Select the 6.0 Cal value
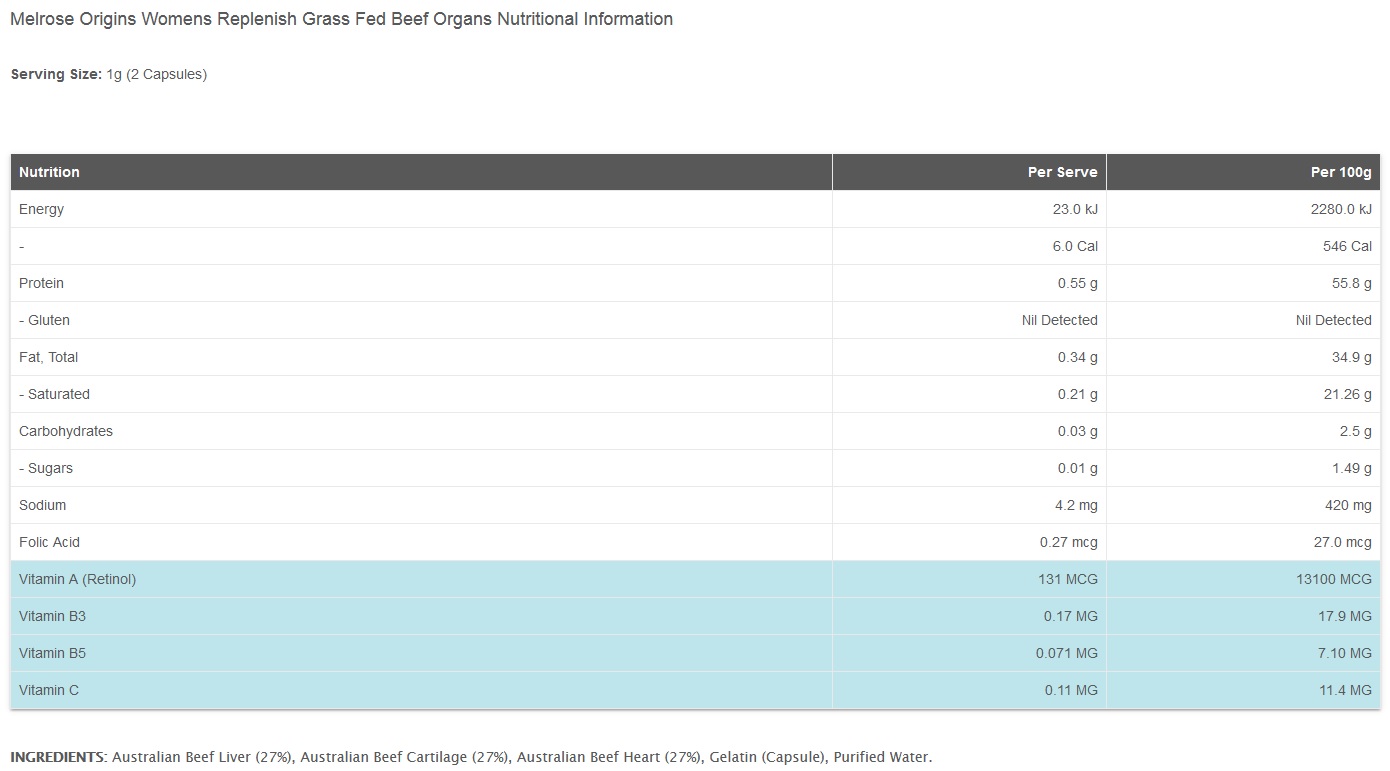The width and height of the screenshot is (1390, 771). point(1075,246)
